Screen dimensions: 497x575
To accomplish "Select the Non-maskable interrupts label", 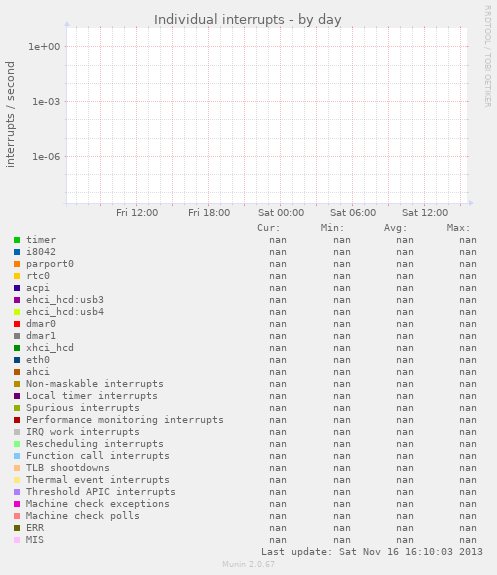I will [95, 384].
